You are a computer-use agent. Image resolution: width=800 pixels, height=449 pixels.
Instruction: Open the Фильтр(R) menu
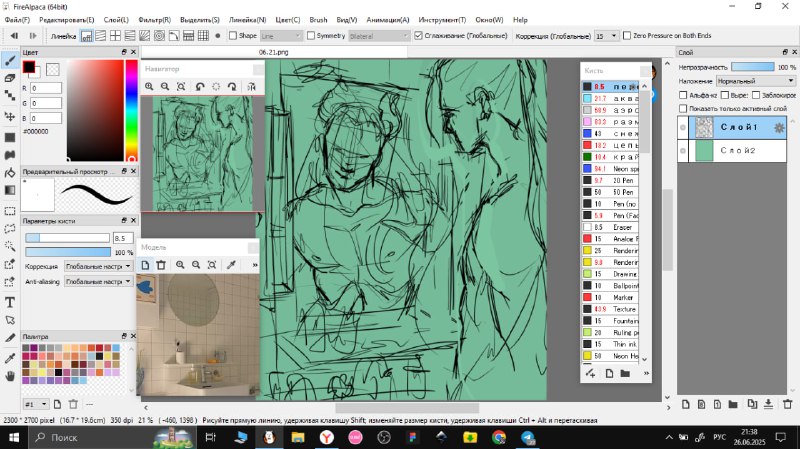(154, 20)
